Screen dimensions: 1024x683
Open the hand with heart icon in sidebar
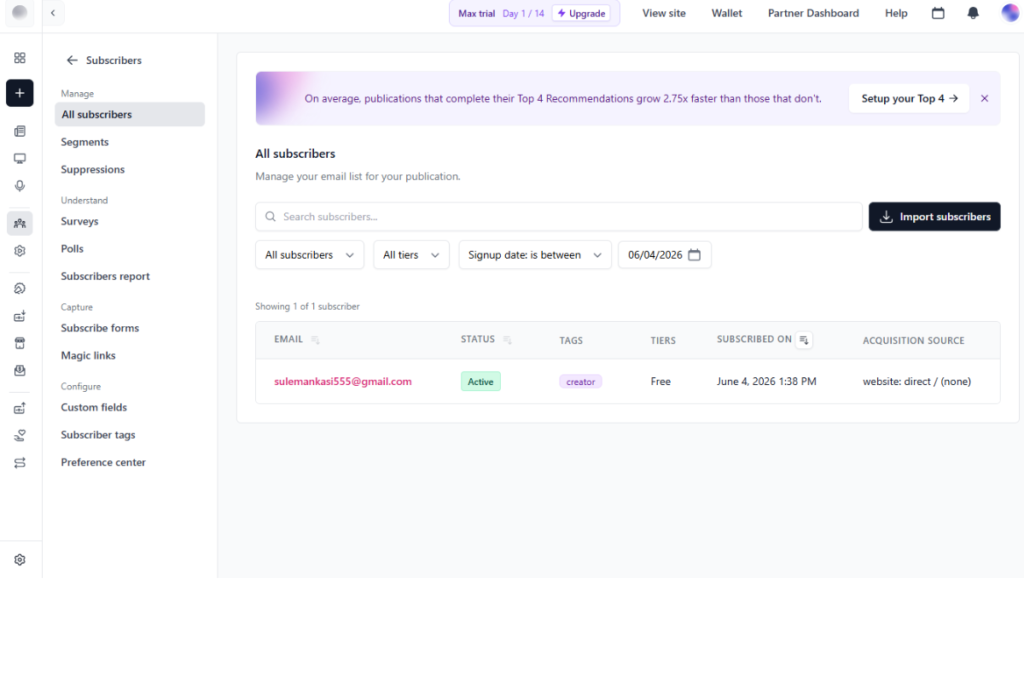point(20,436)
